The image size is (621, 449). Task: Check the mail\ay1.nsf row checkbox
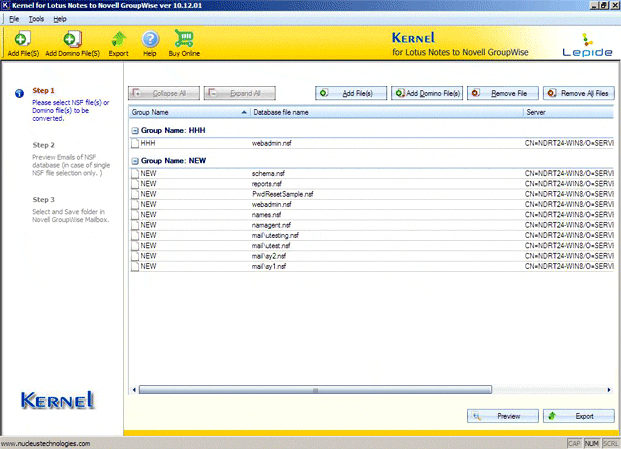(135, 266)
